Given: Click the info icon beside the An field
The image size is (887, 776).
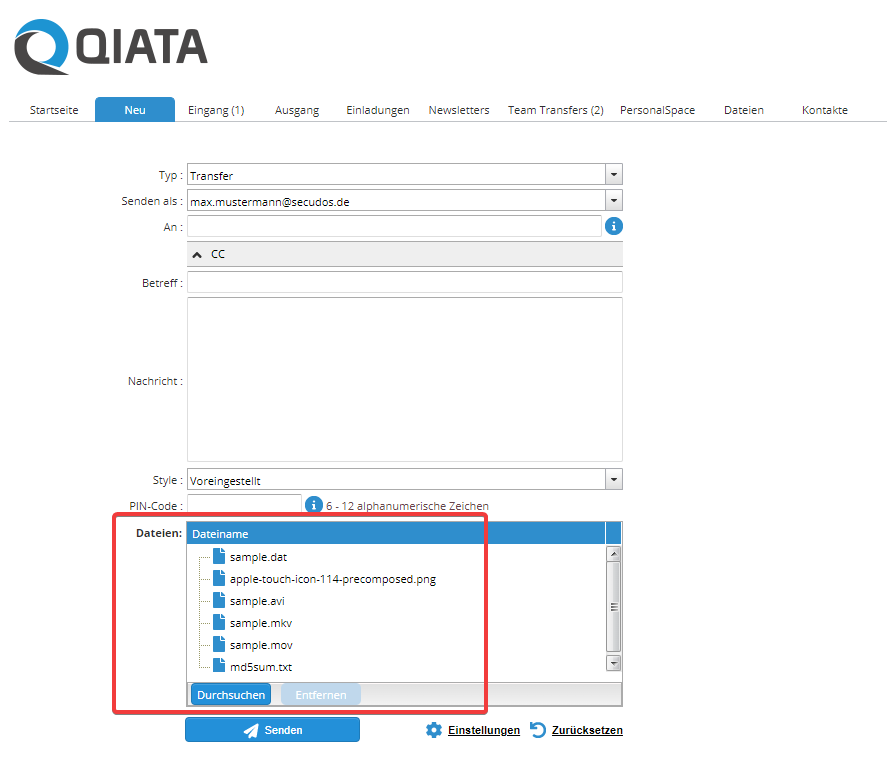Looking at the screenshot, I should 614,226.
